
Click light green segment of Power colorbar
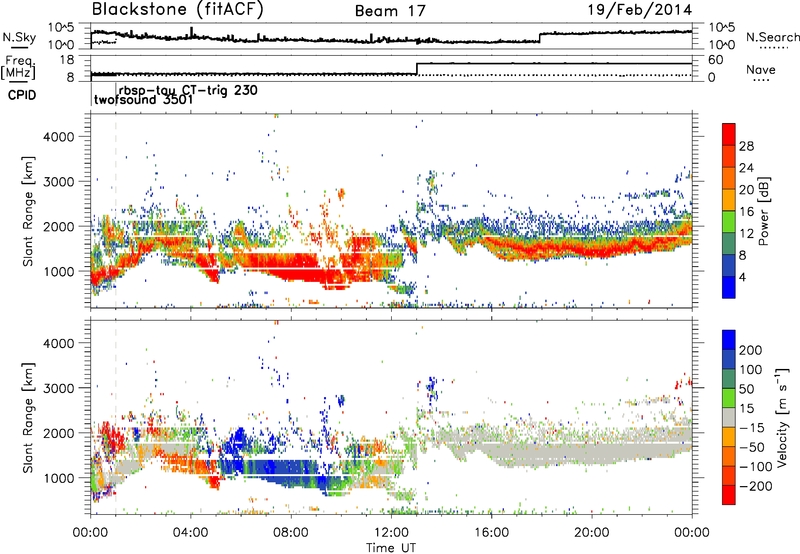pyautogui.click(x=729, y=222)
